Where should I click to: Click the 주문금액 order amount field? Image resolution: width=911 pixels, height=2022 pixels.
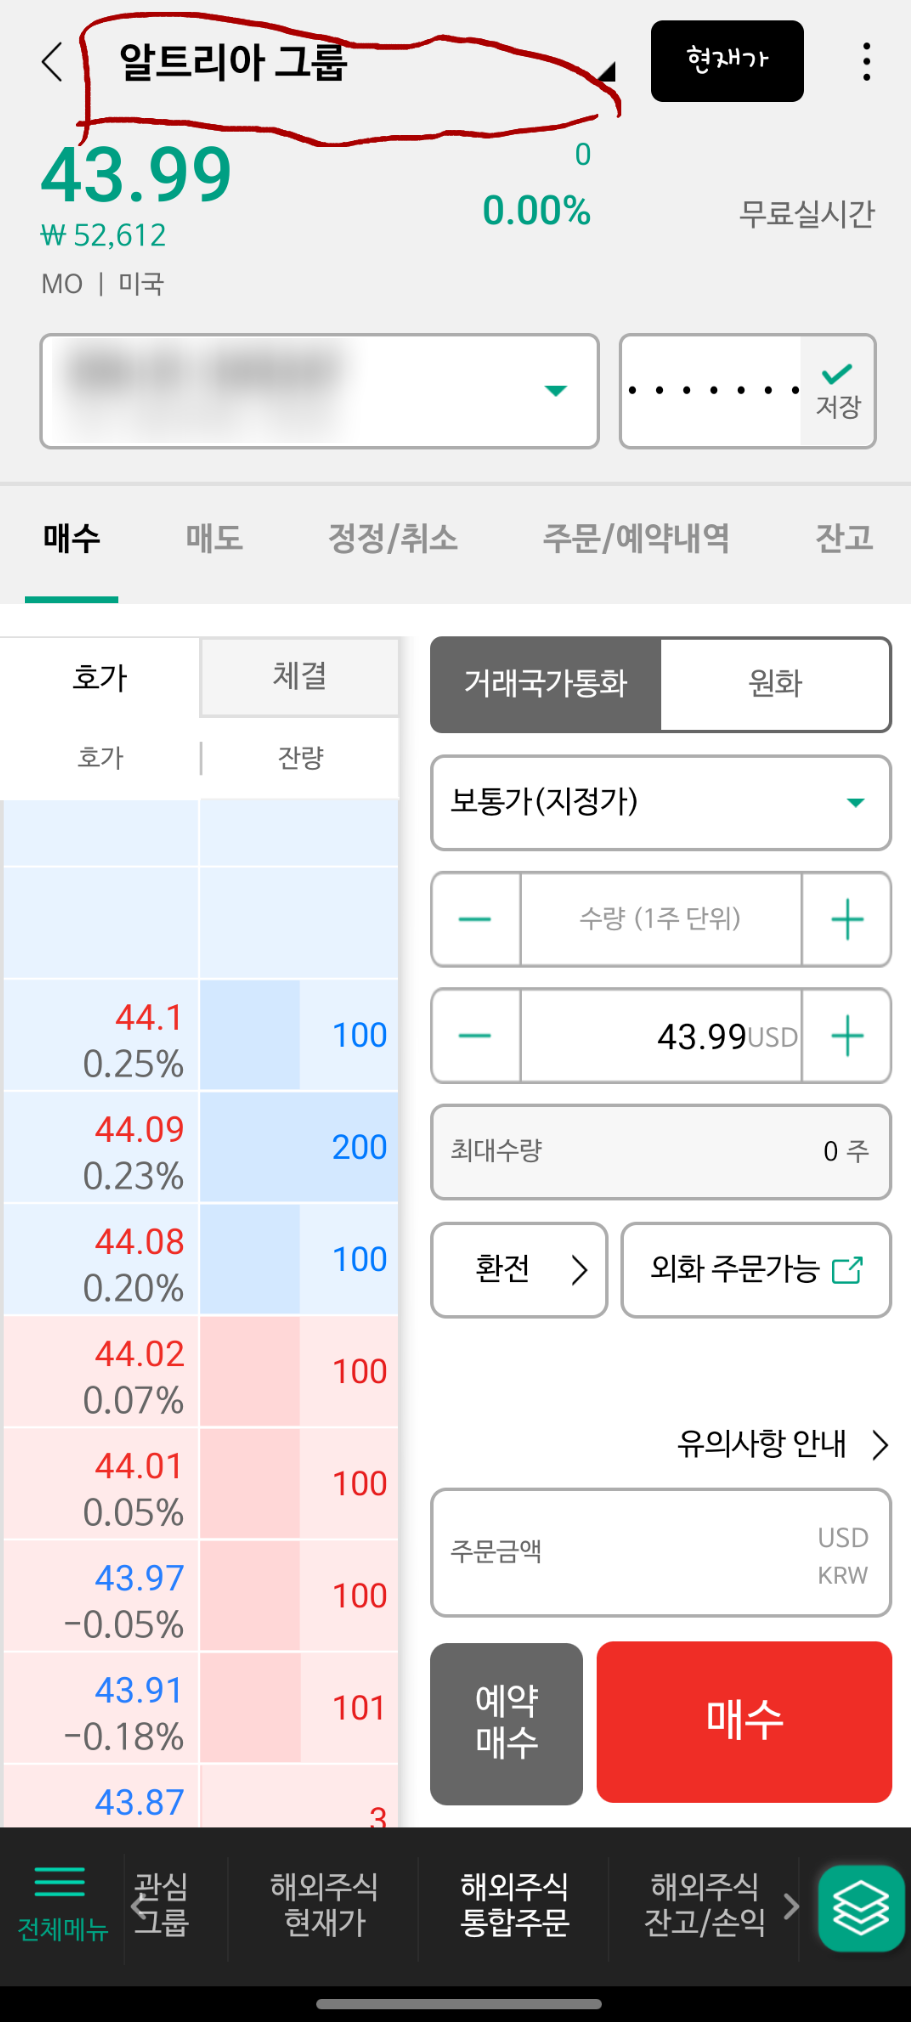coord(661,1553)
